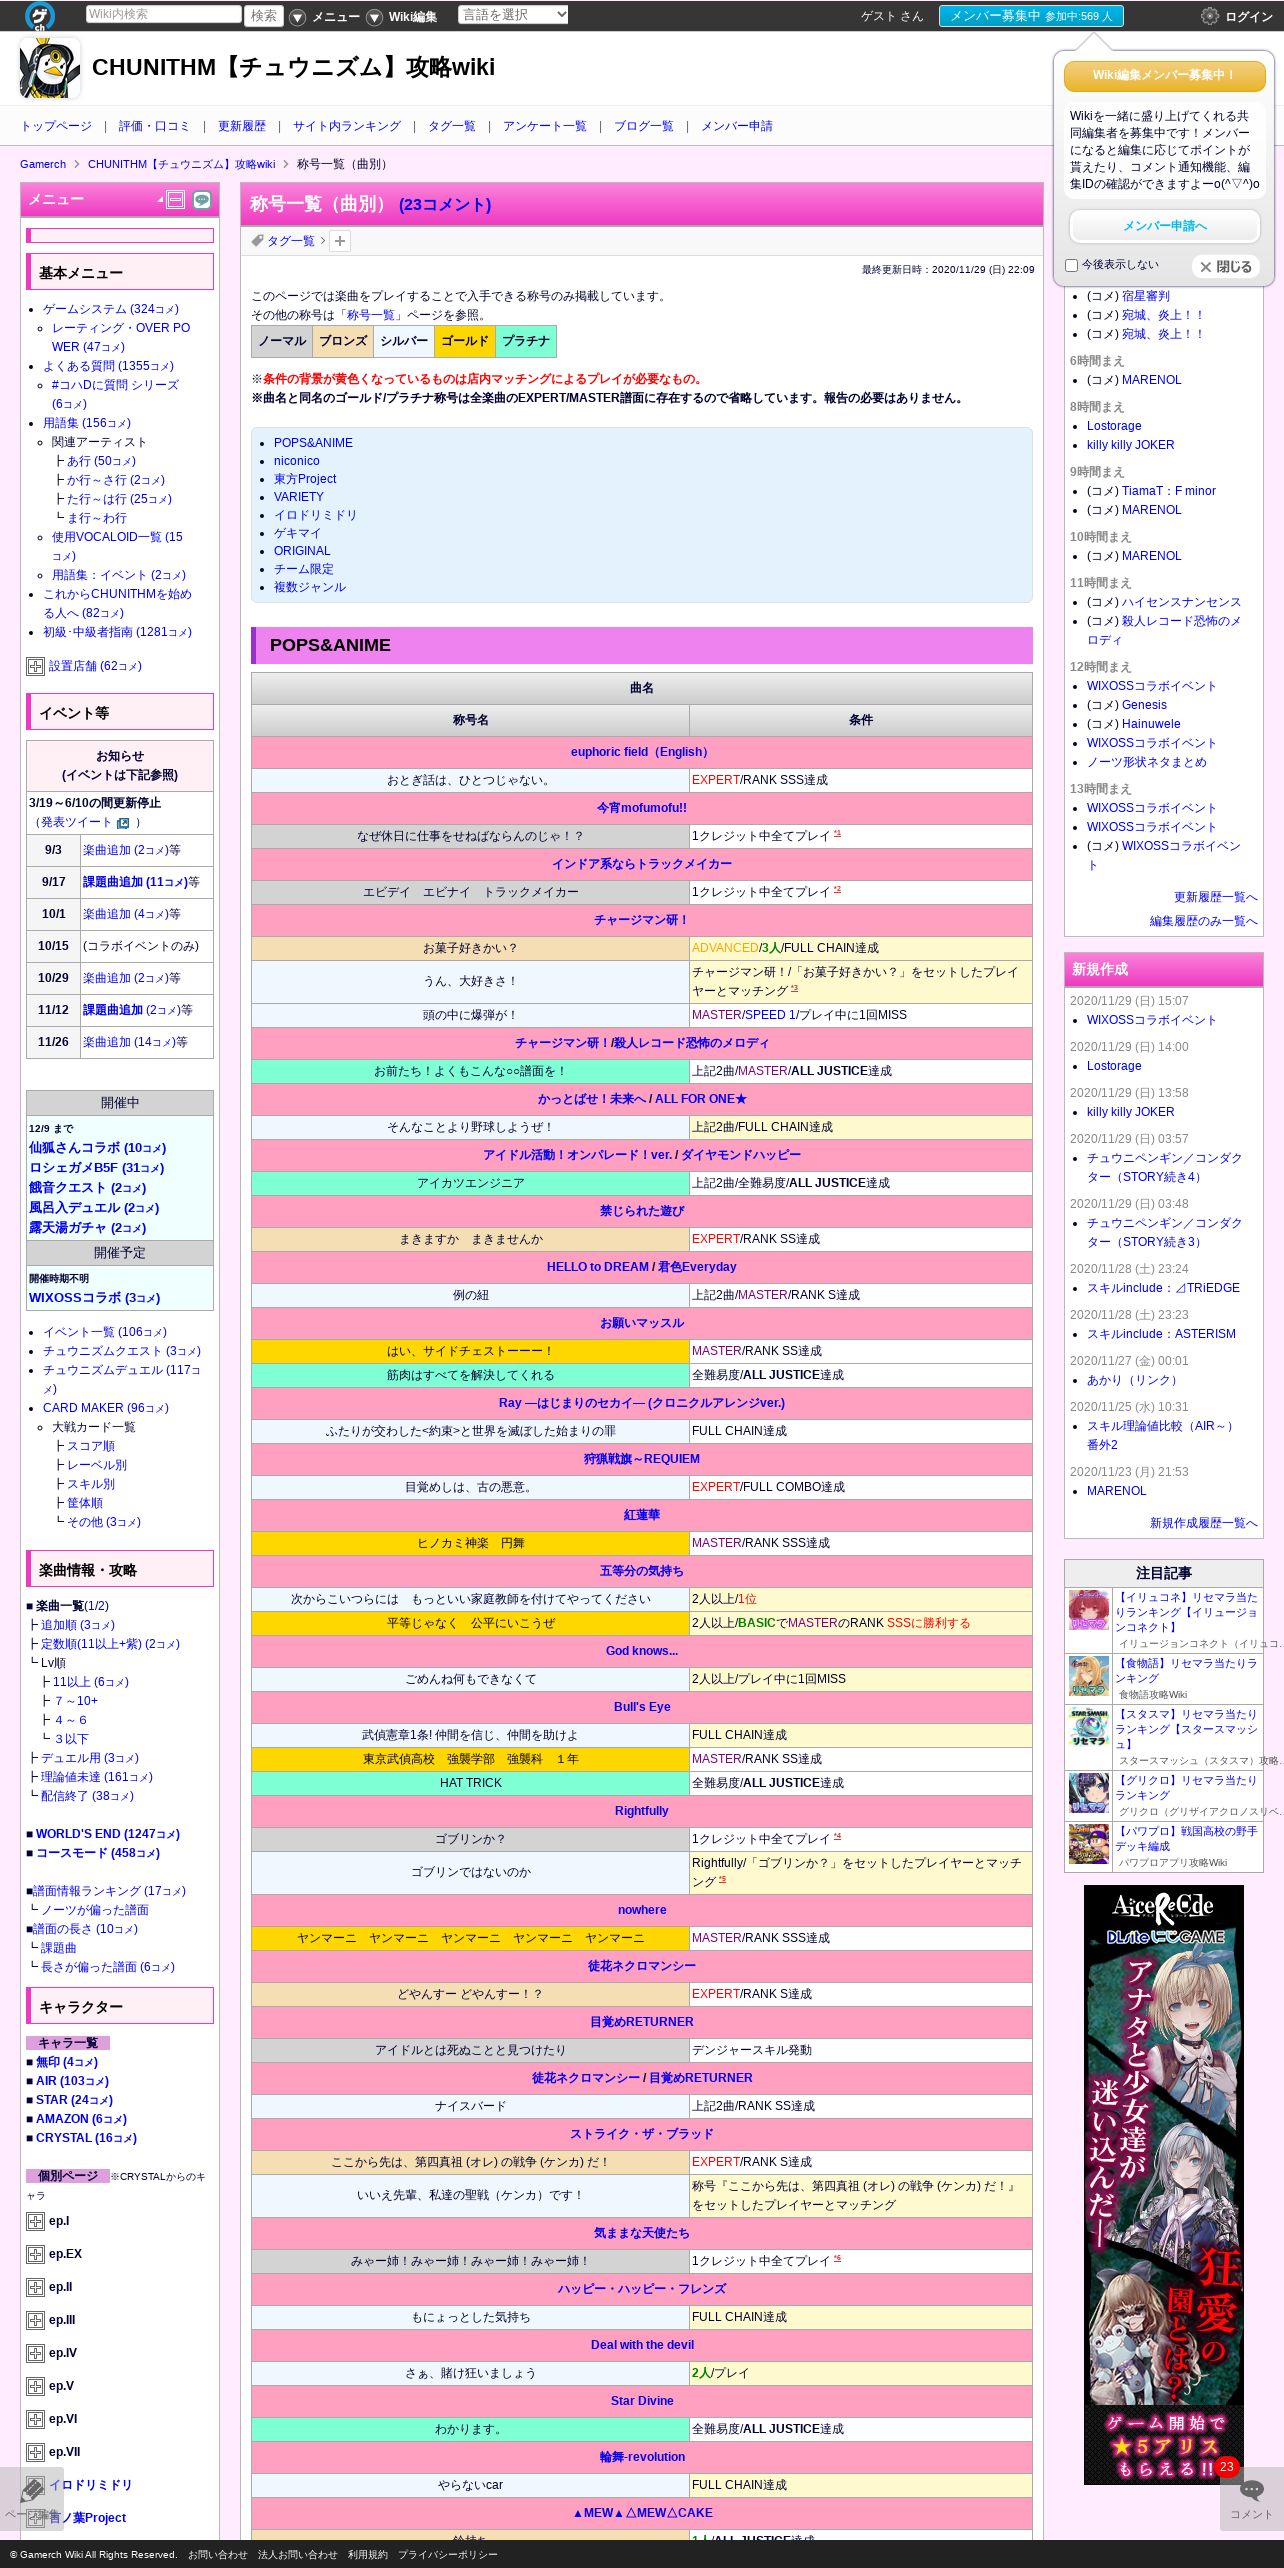
Task: Open WORLD'S END (1247コメ) link
Action: point(108,1834)
